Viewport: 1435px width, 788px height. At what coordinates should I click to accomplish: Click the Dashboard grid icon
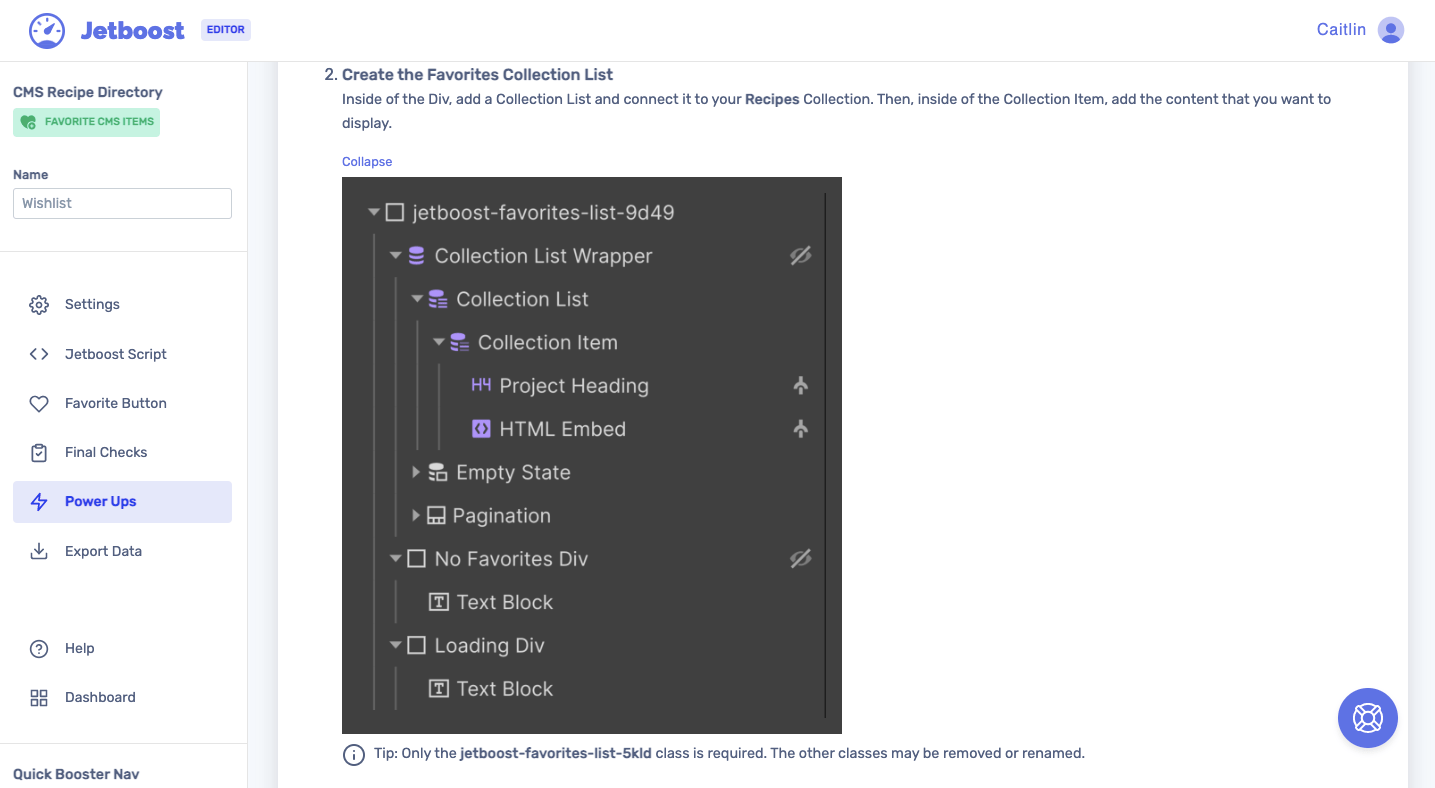pos(38,697)
